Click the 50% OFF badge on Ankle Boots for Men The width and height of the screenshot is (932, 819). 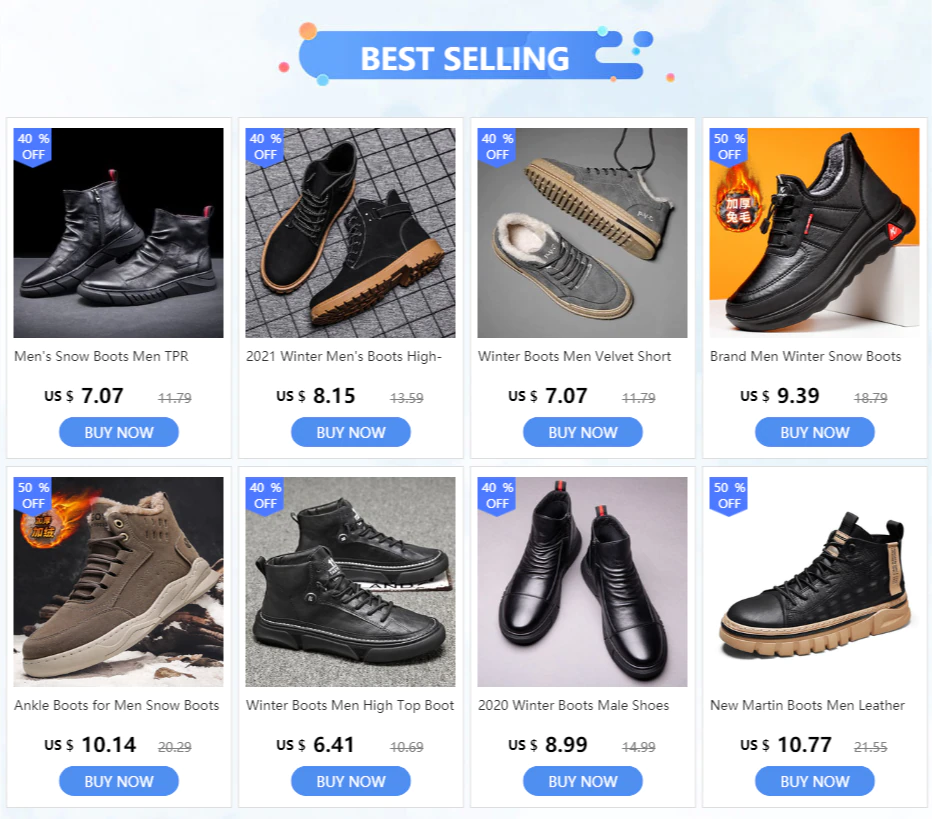coord(33,496)
